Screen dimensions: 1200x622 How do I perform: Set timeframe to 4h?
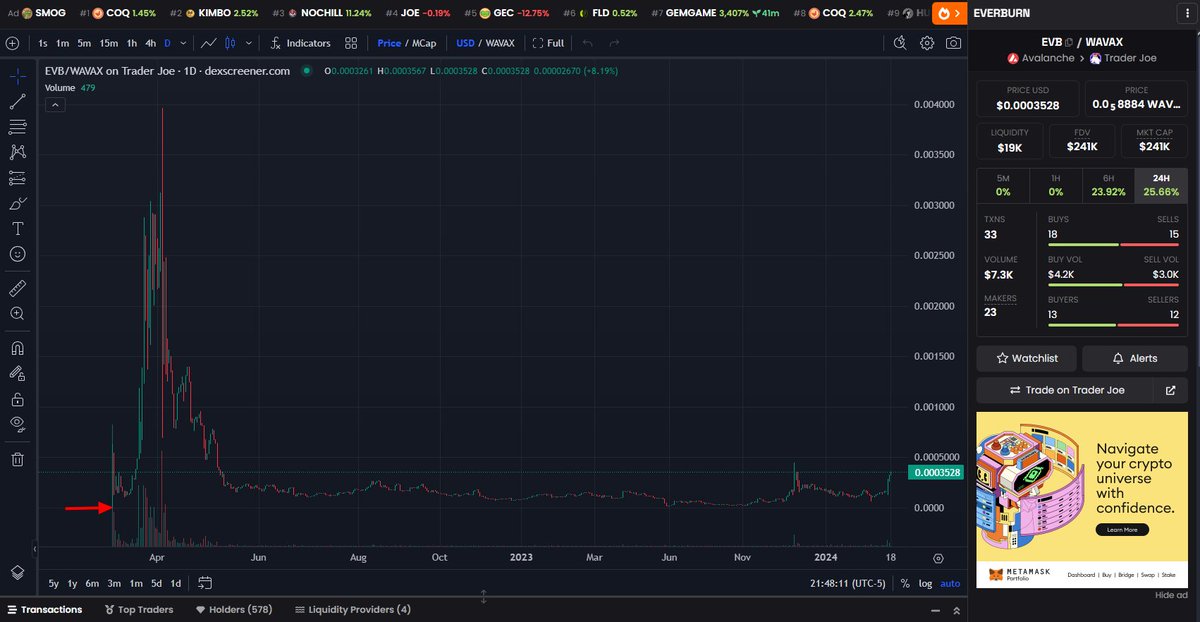[x=150, y=43]
